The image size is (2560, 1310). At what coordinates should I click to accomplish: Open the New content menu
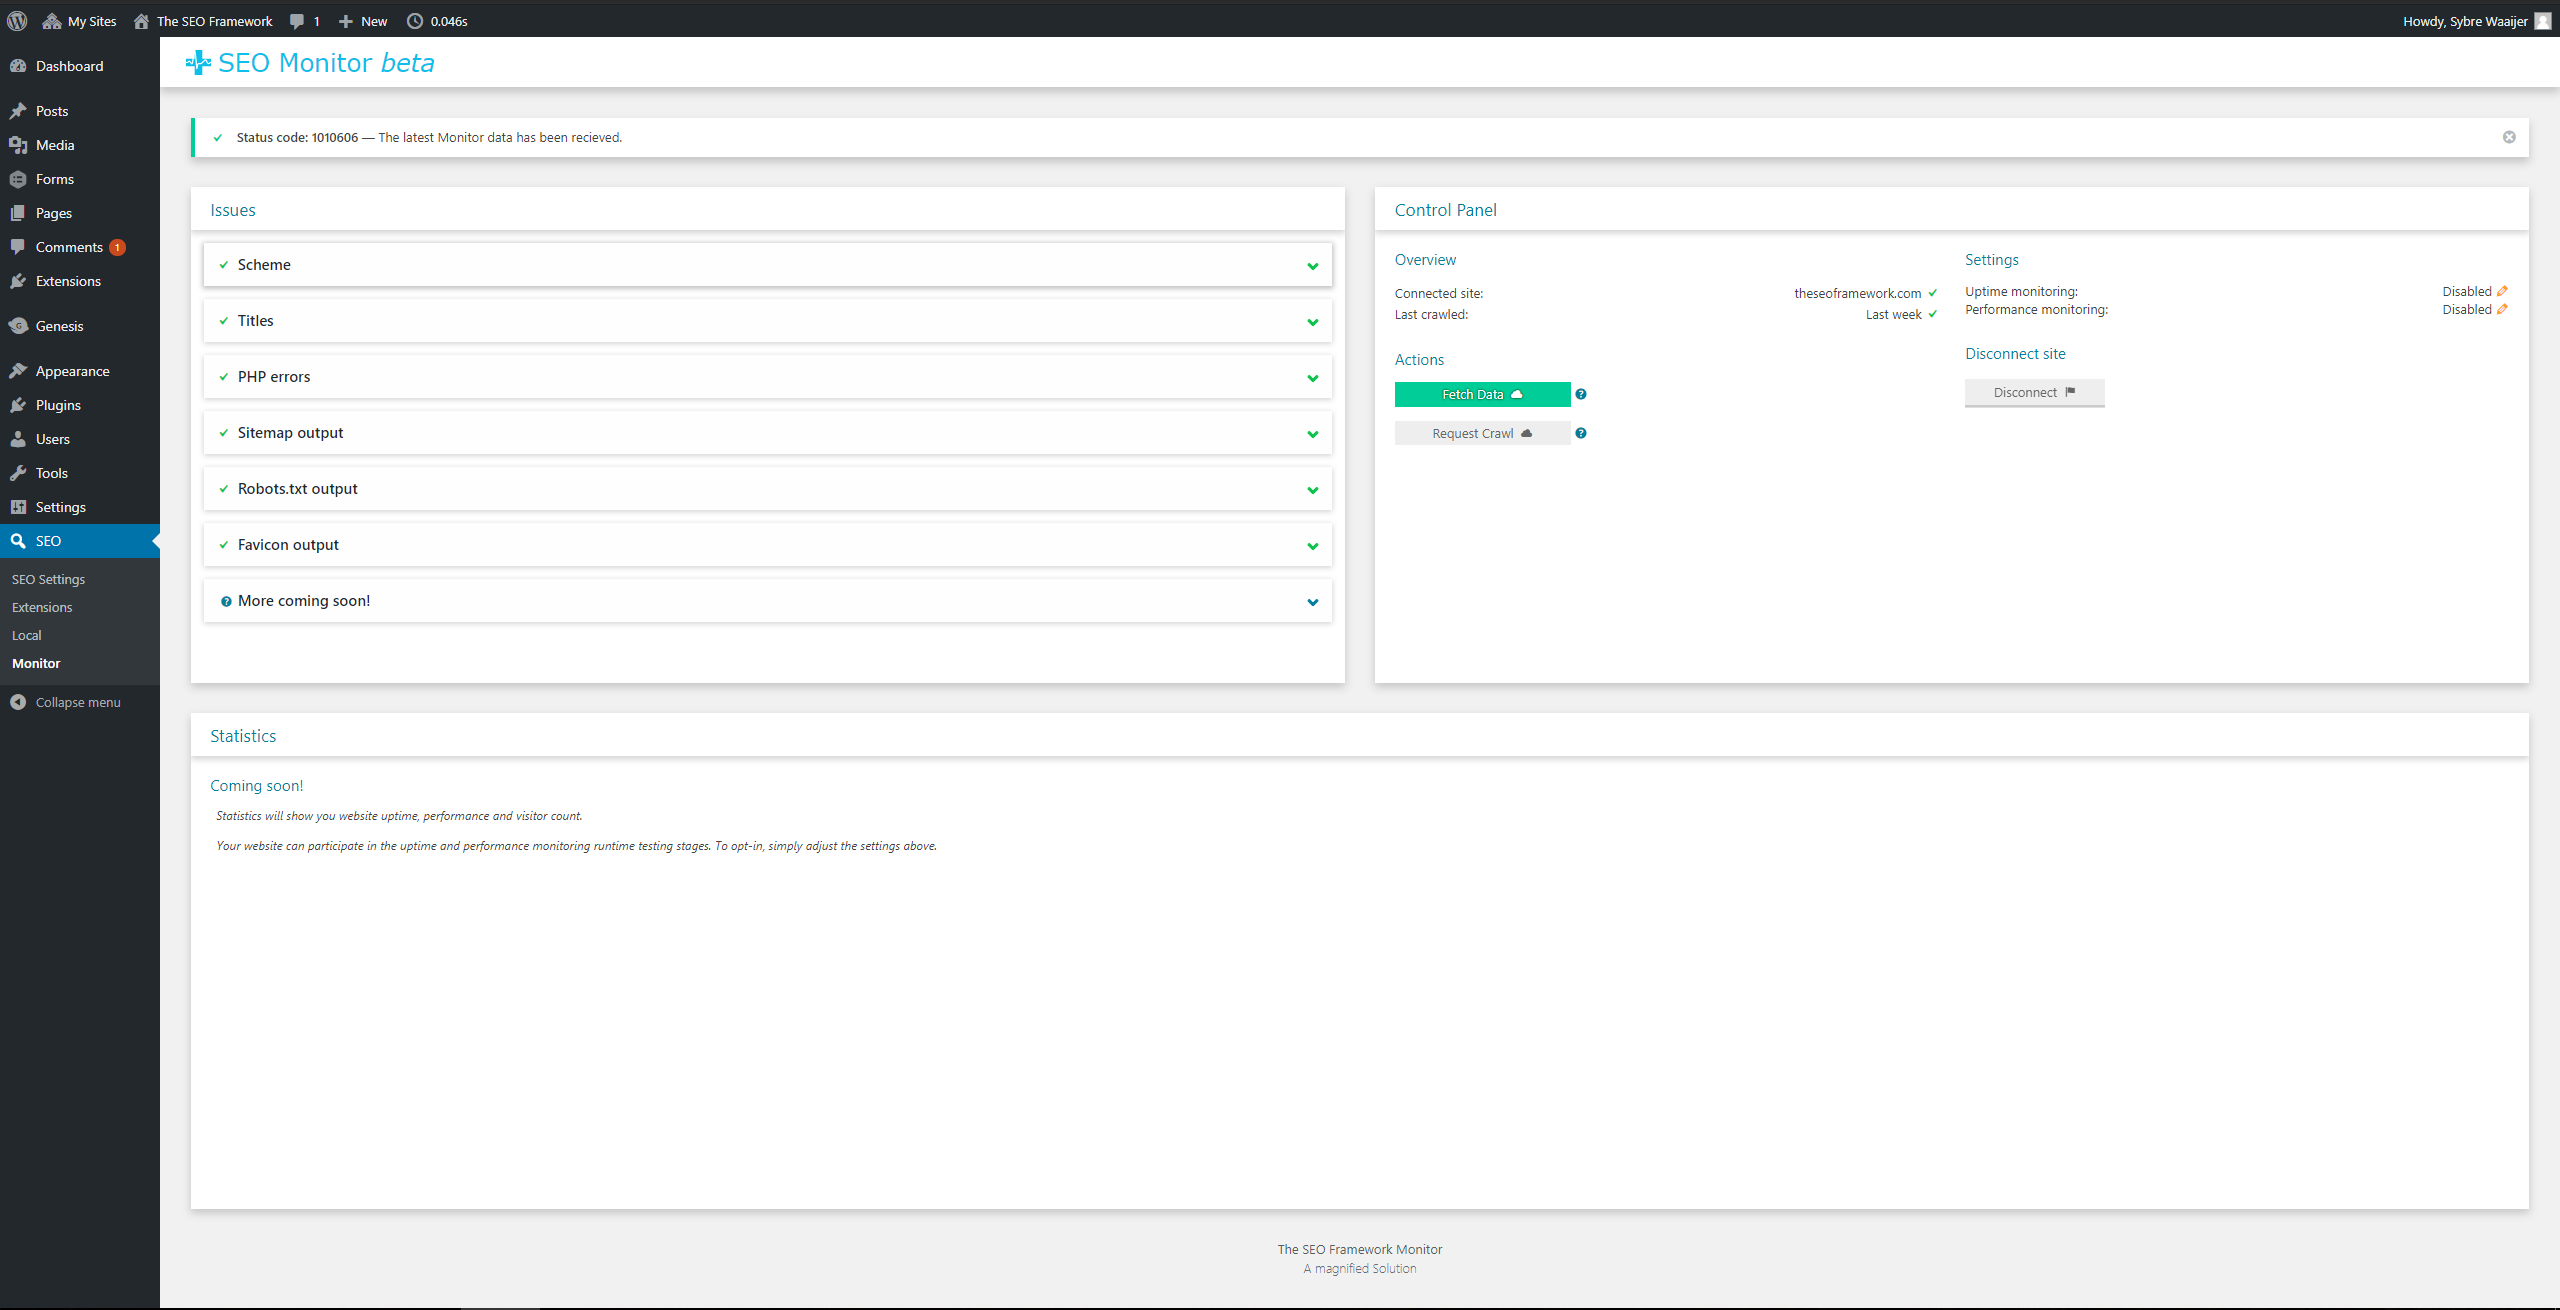coord(362,21)
